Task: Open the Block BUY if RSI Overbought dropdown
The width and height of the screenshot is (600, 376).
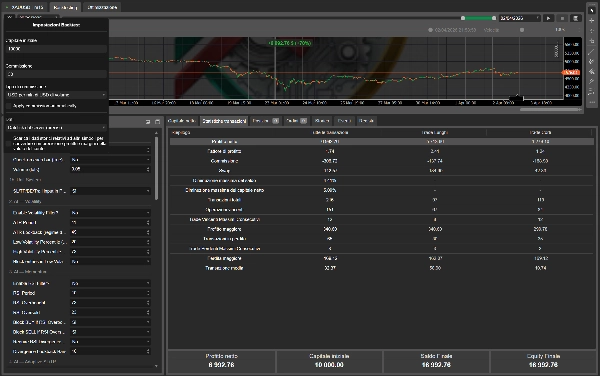Action: pyautogui.click(x=111, y=322)
